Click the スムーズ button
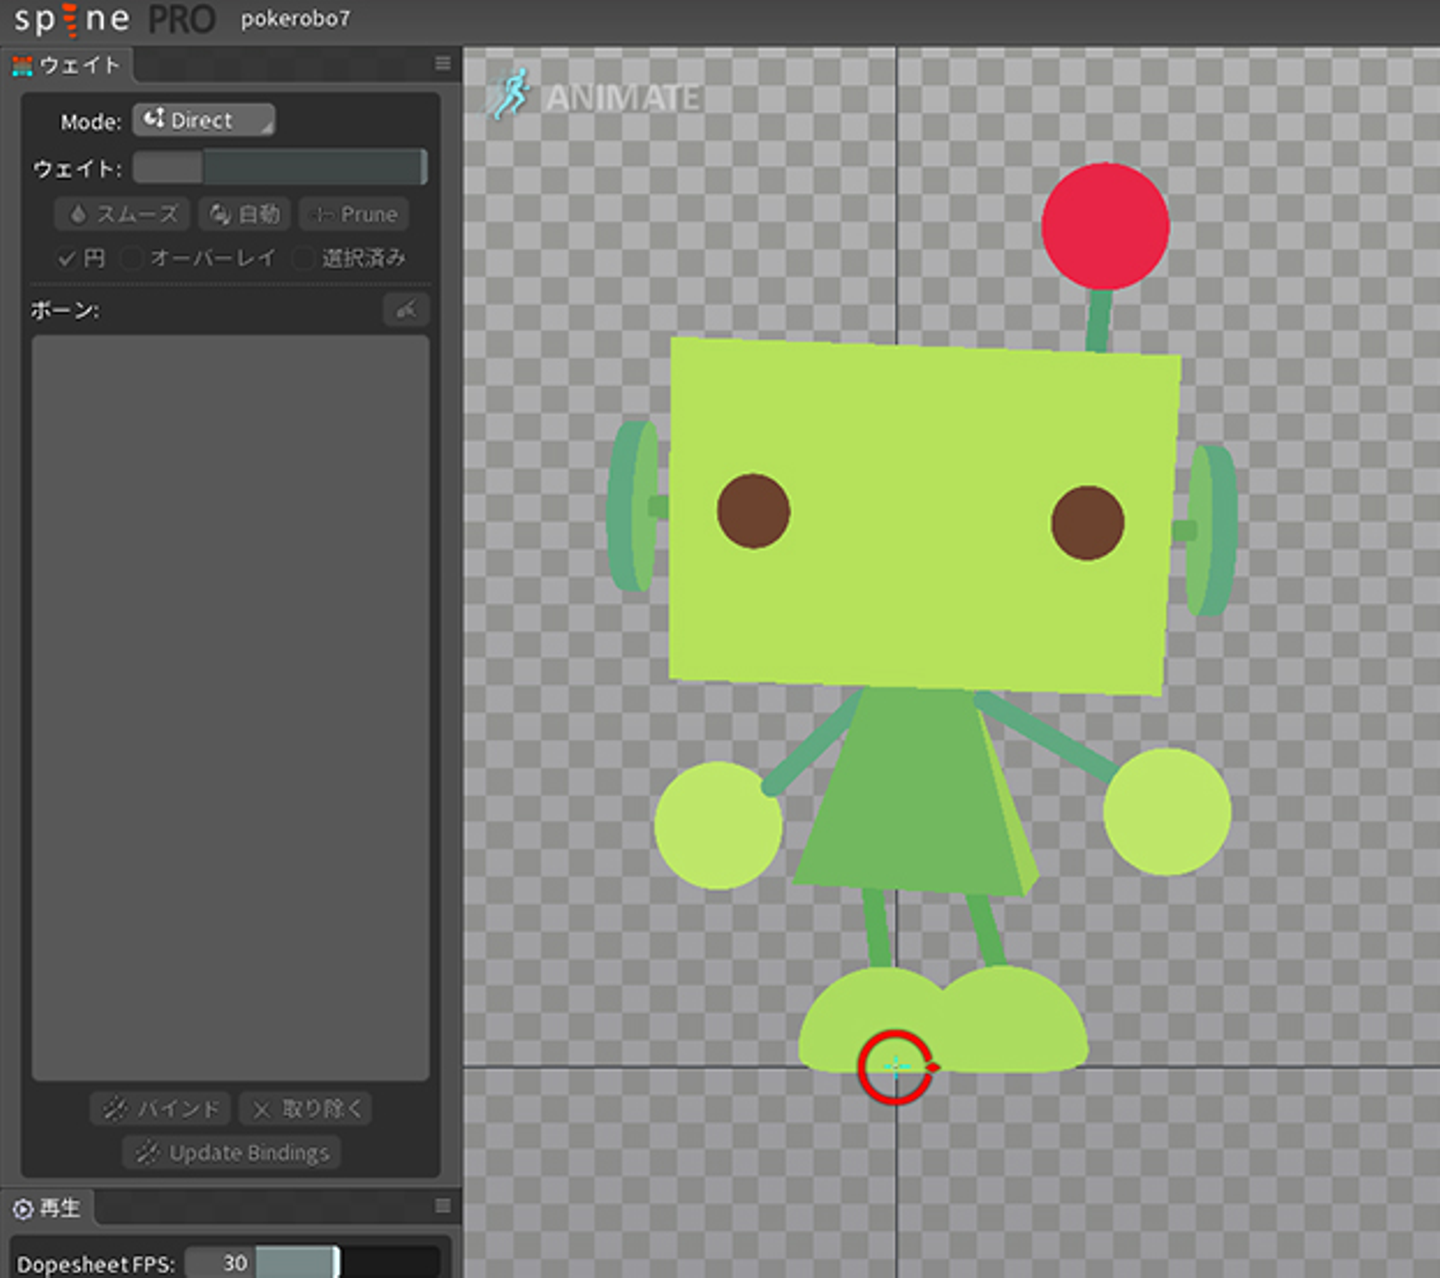 [x=122, y=214]
